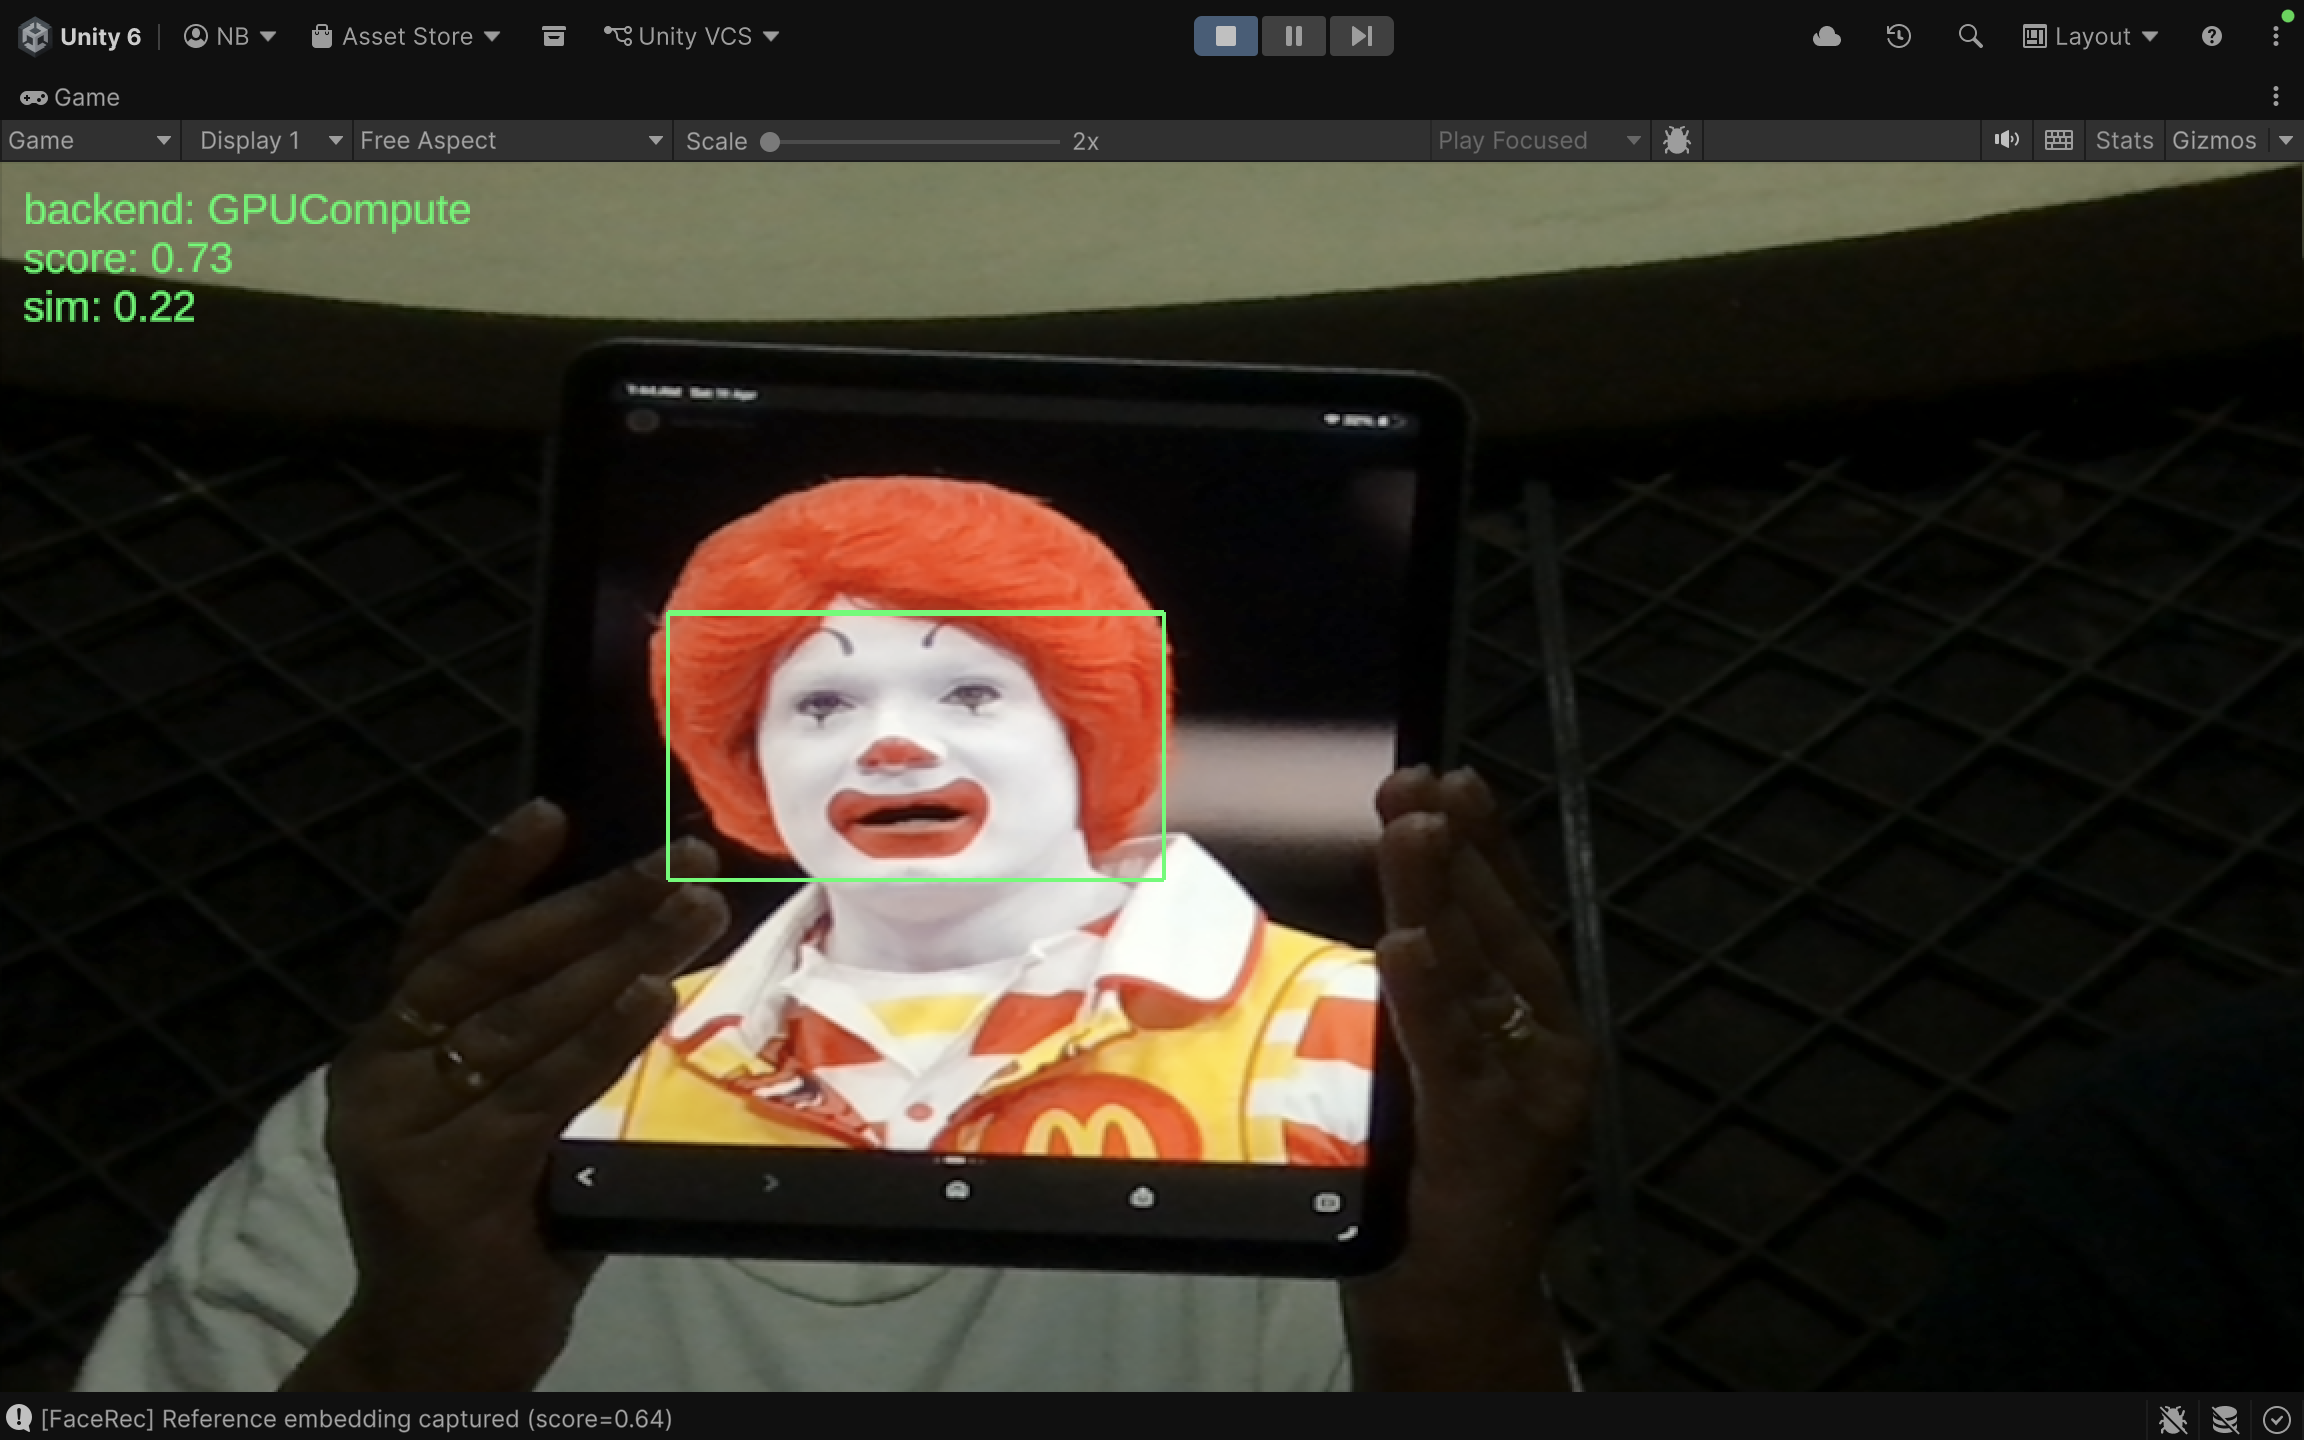
Task: Toggle the Stats overlay in Game view
Action: [2123, 140]
